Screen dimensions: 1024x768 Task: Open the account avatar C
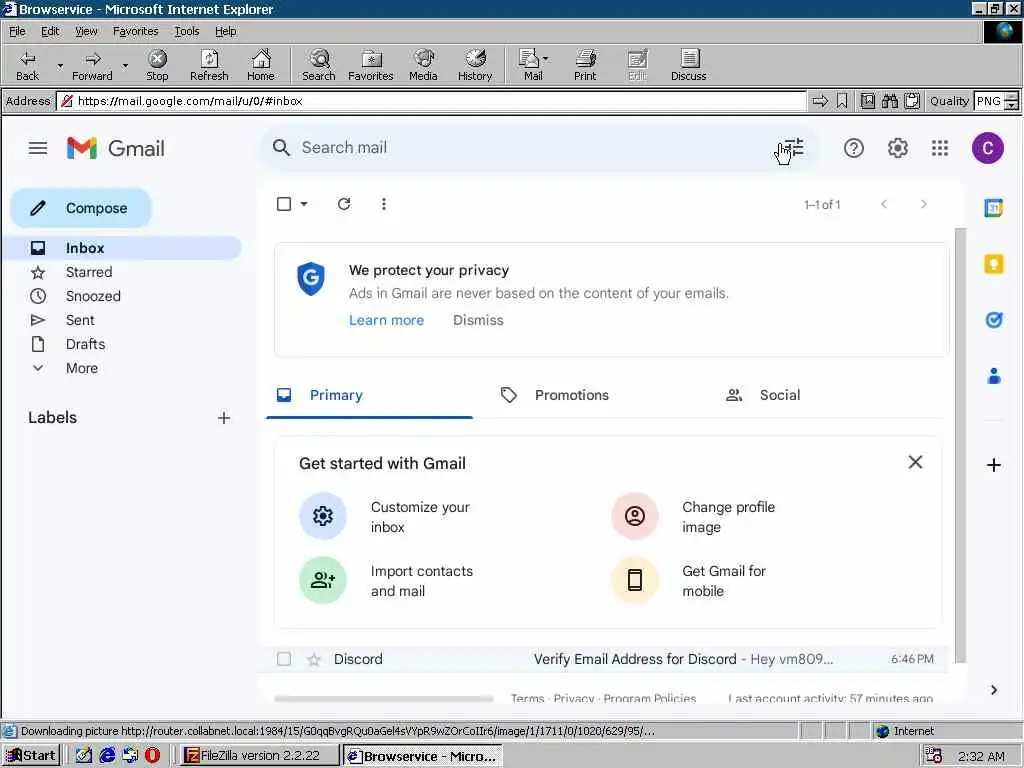pyautogui.click(x=987, y=148)
